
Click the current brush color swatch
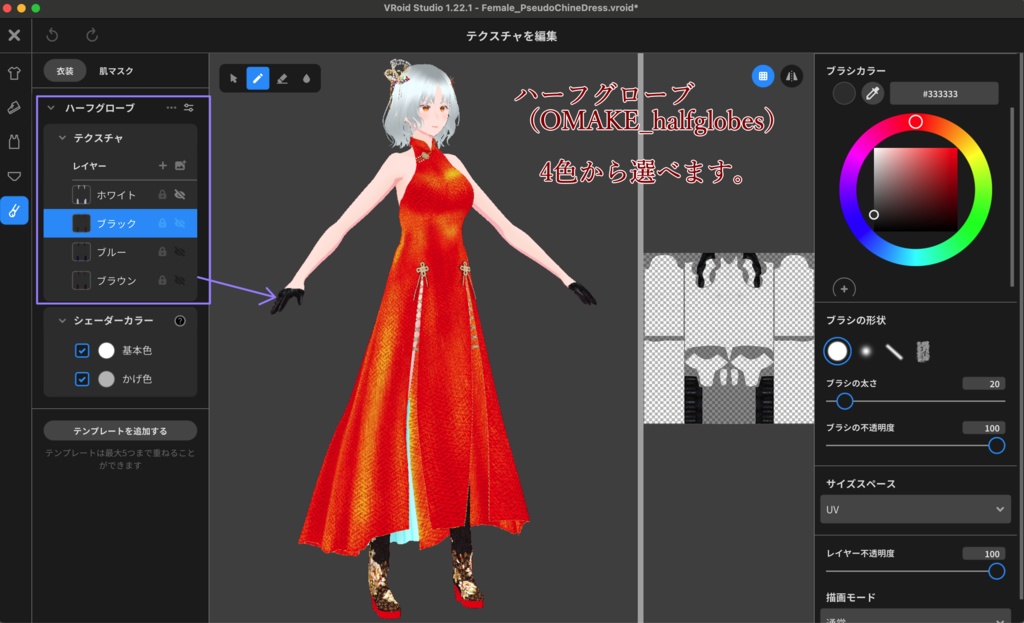(x=844, y=93)
